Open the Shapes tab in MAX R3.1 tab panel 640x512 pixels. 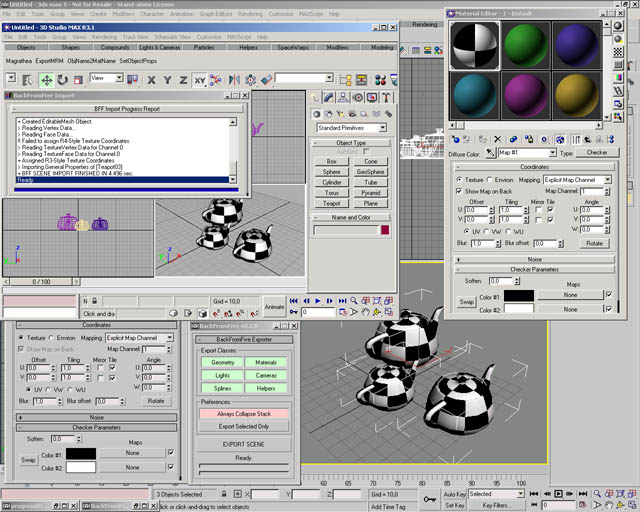(71, 47)
